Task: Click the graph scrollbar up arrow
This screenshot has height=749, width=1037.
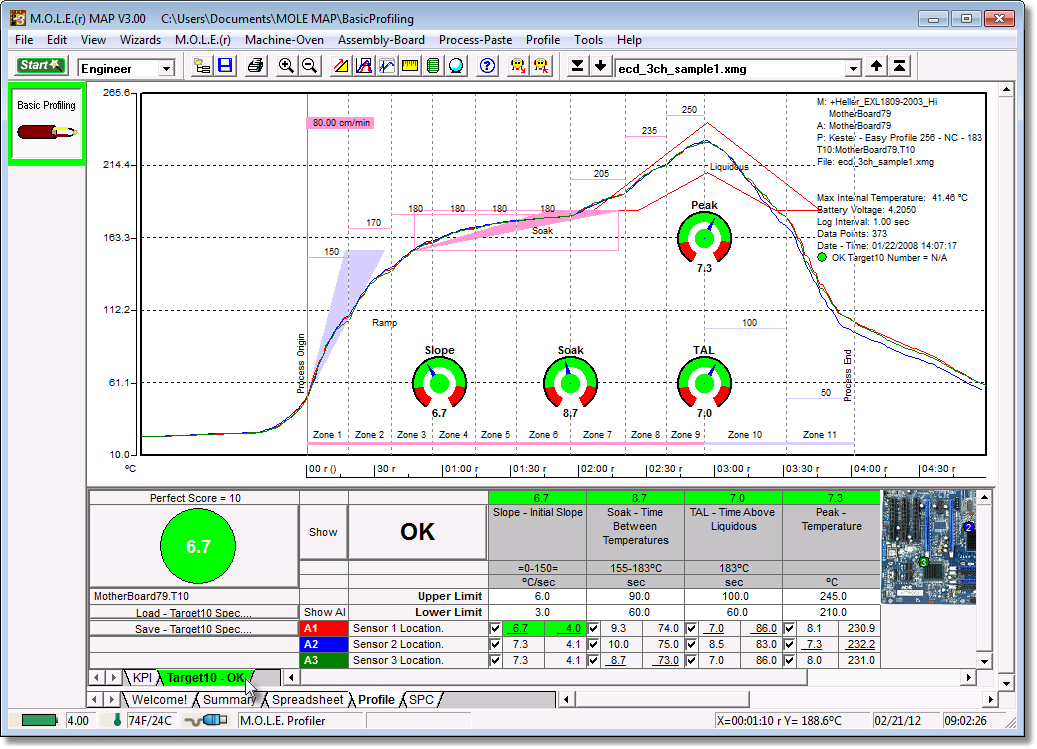Action: coord(1006,90)
